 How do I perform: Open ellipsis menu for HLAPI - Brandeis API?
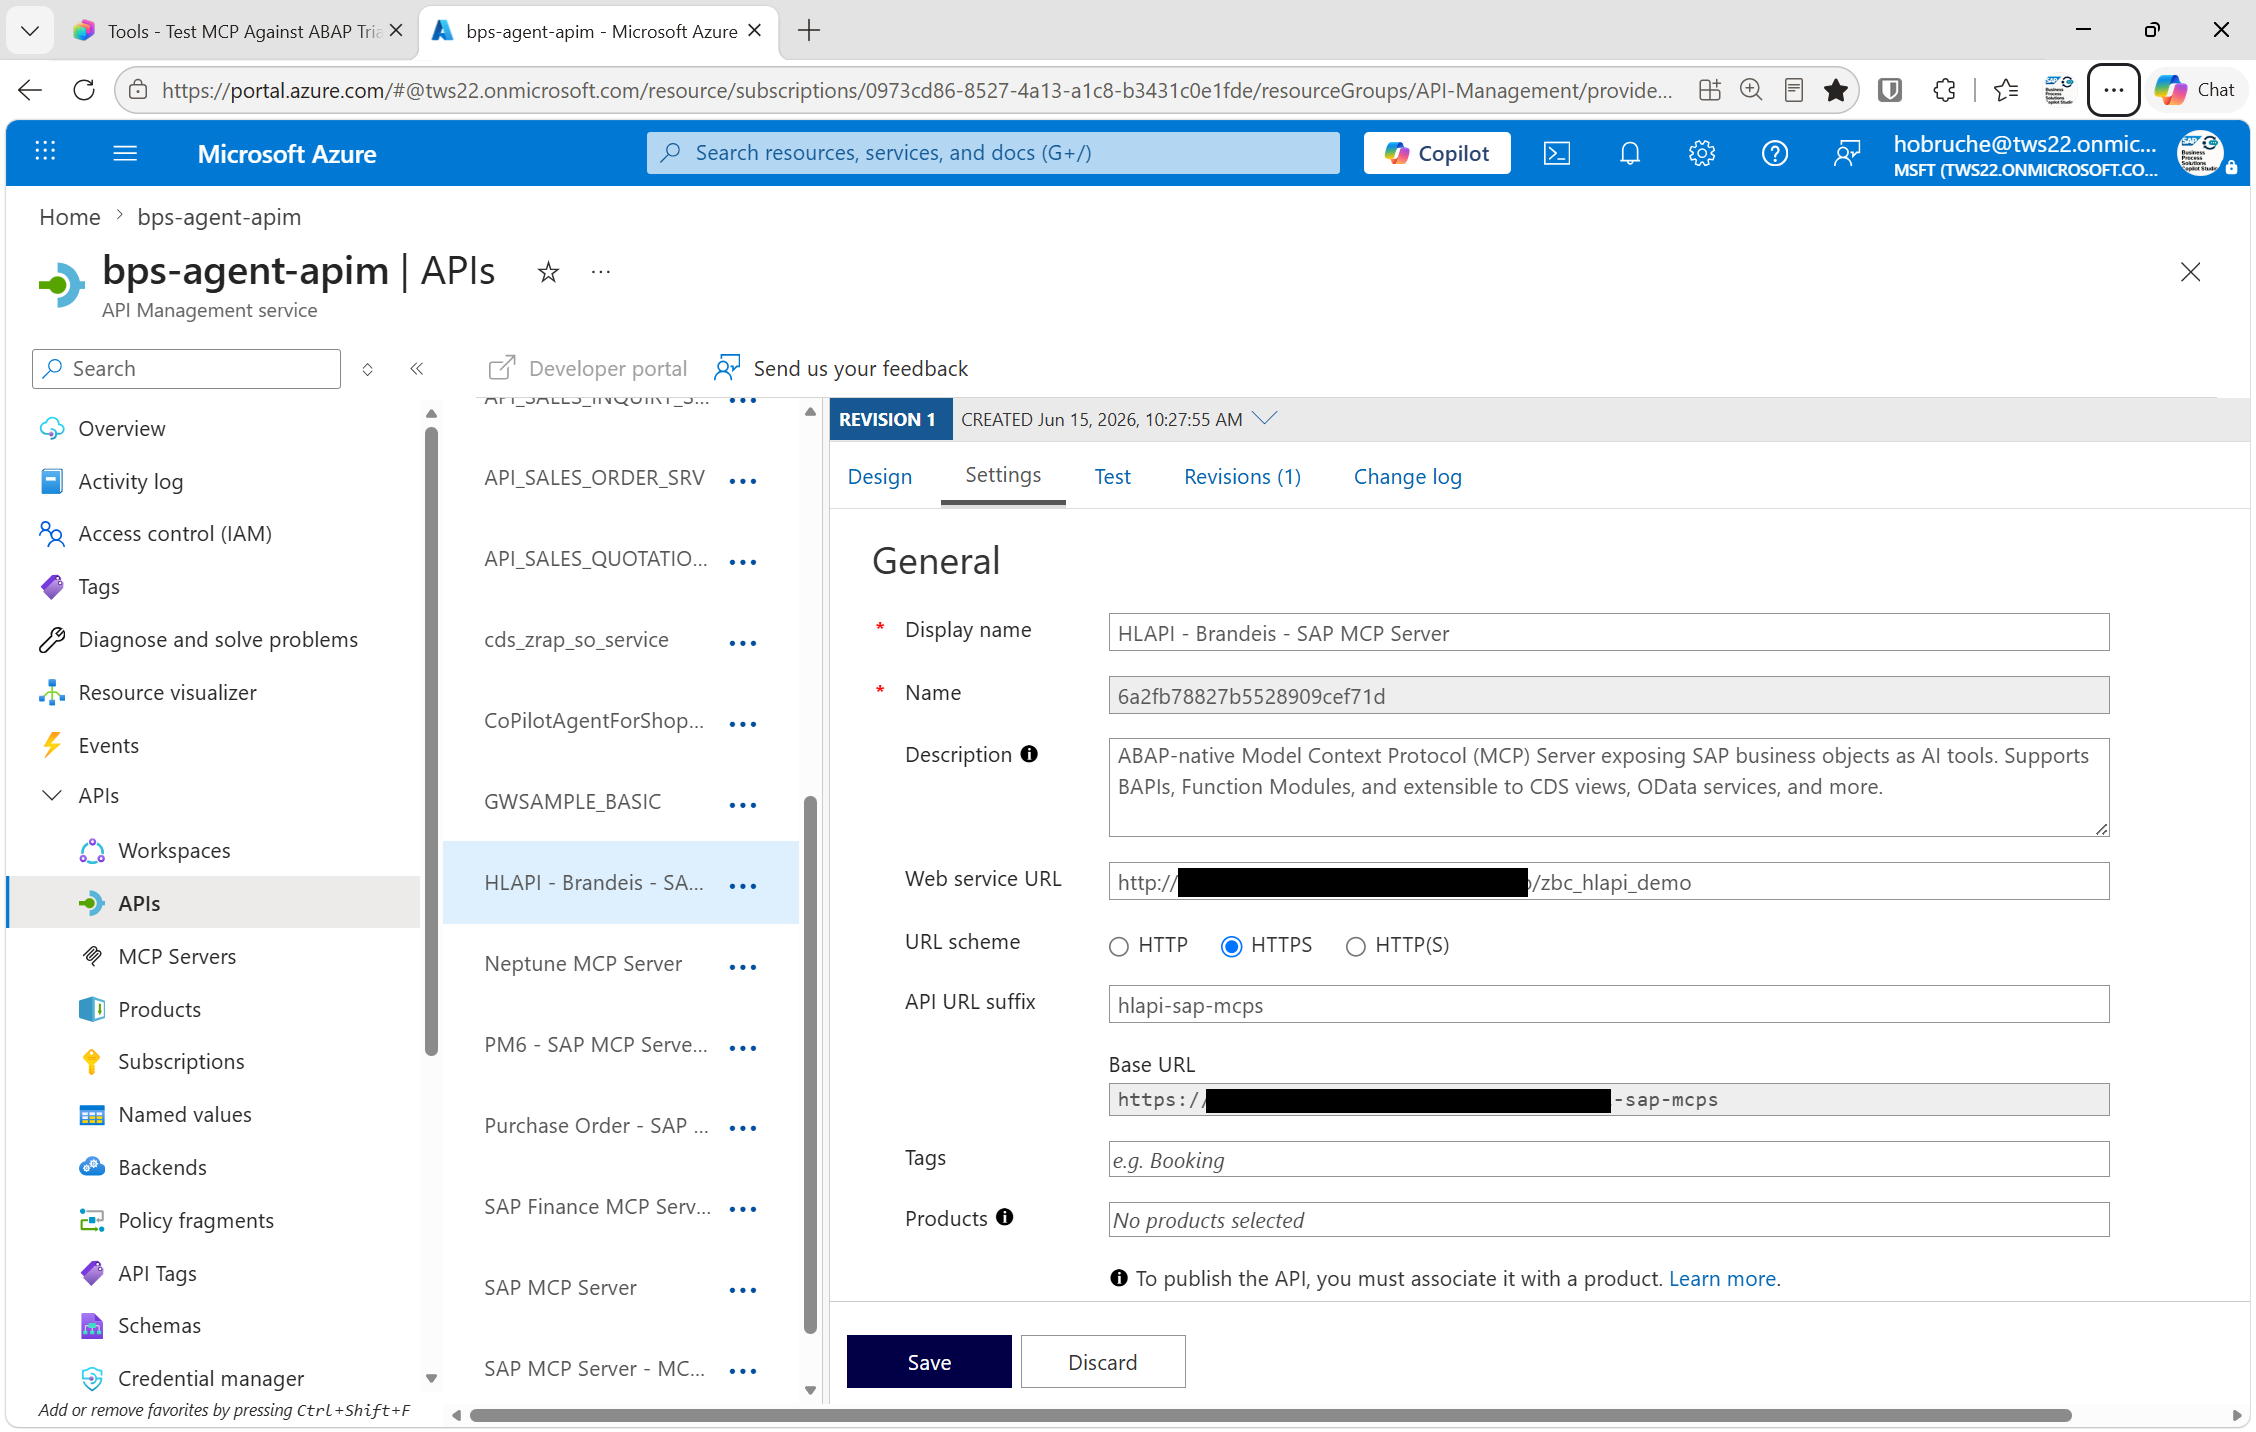tap(743, 886)
